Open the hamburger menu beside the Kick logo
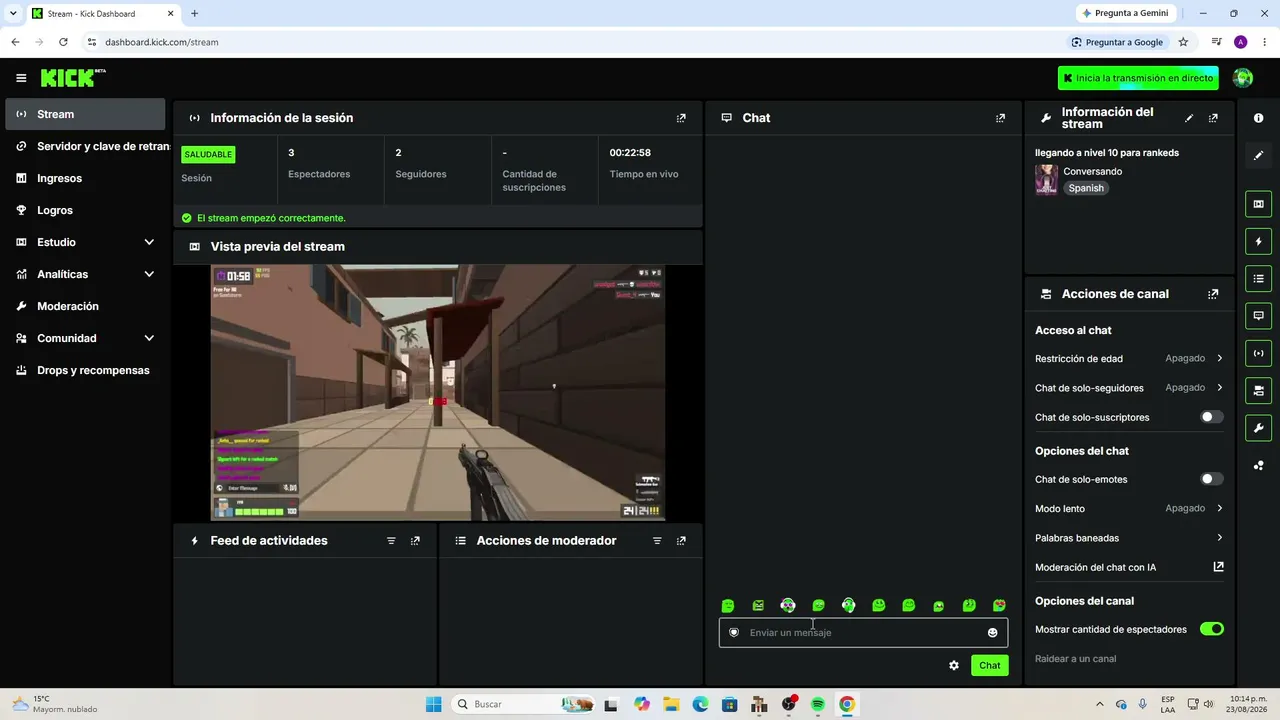Image resolution: width=1280 pixels, height=720 pixels. pyautogui.click(x=21, y=78)
